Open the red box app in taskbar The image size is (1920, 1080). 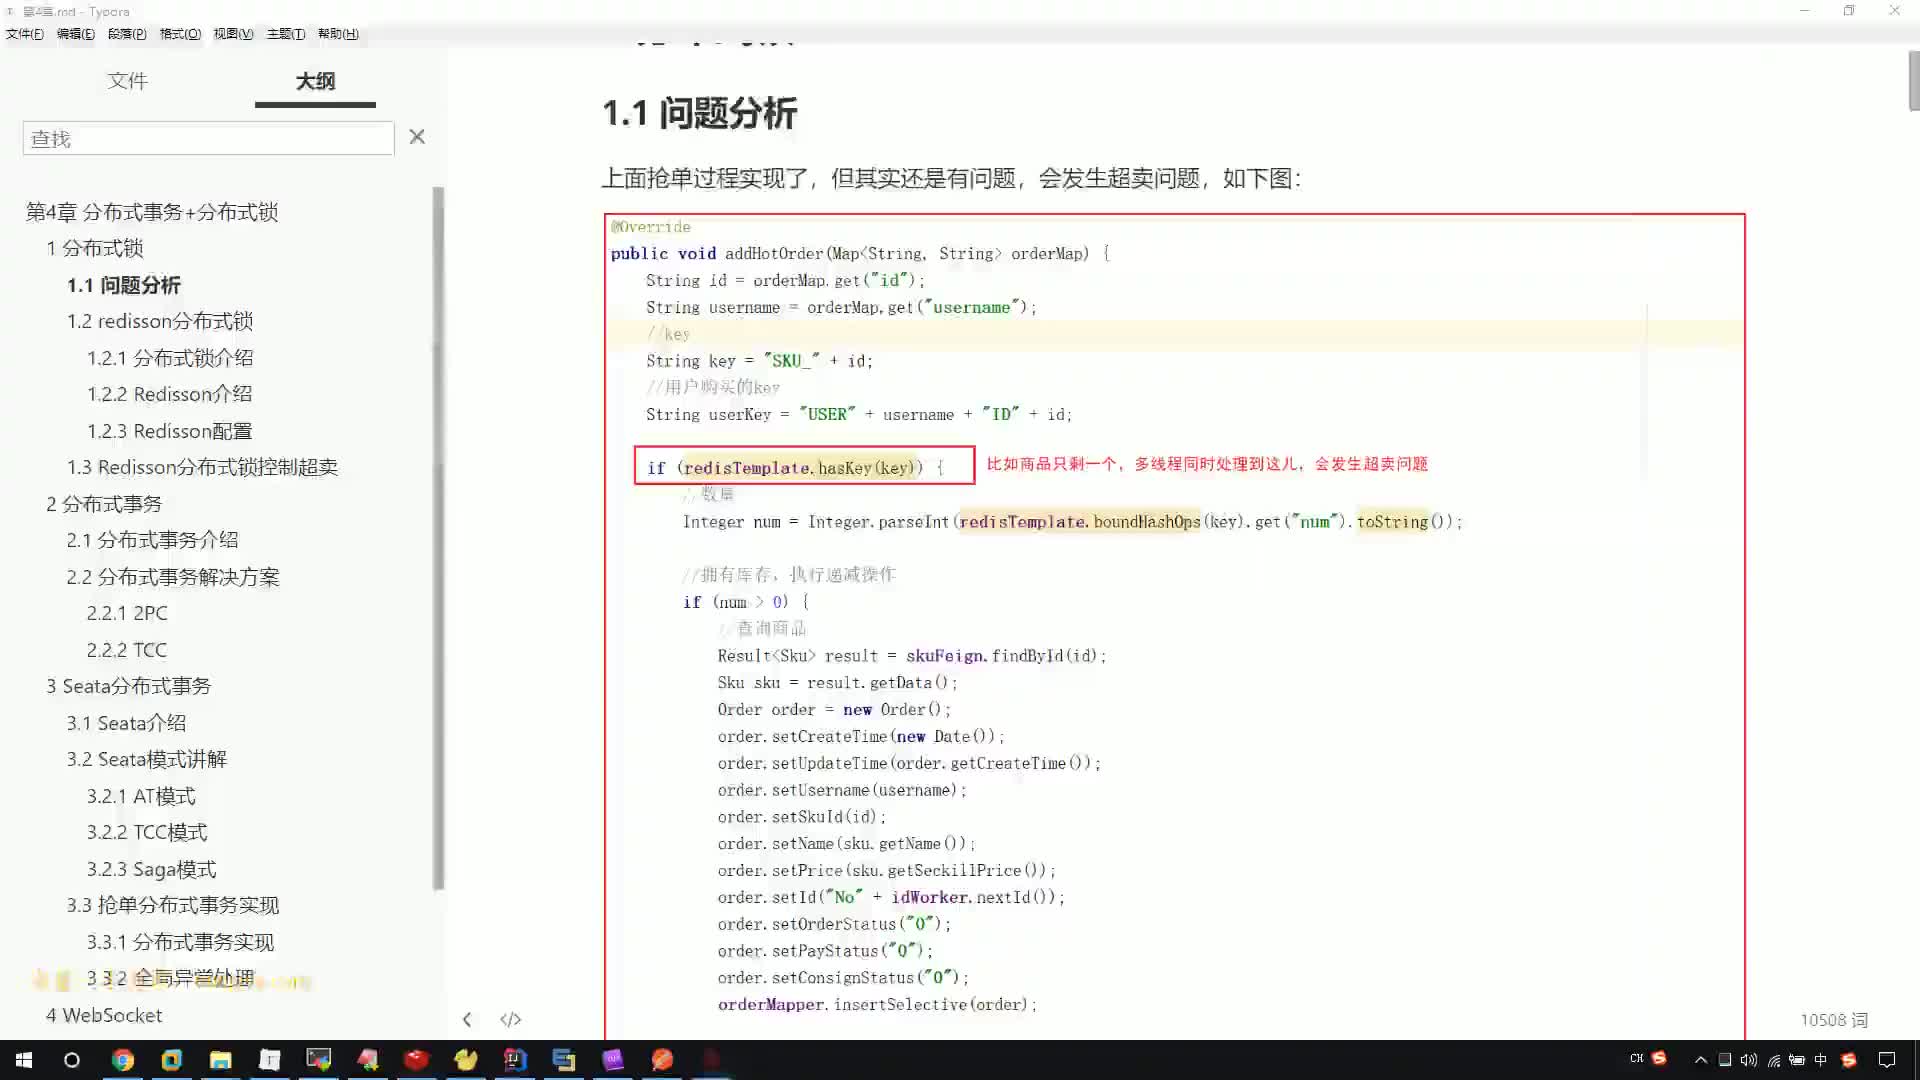tap(416, 1060)
